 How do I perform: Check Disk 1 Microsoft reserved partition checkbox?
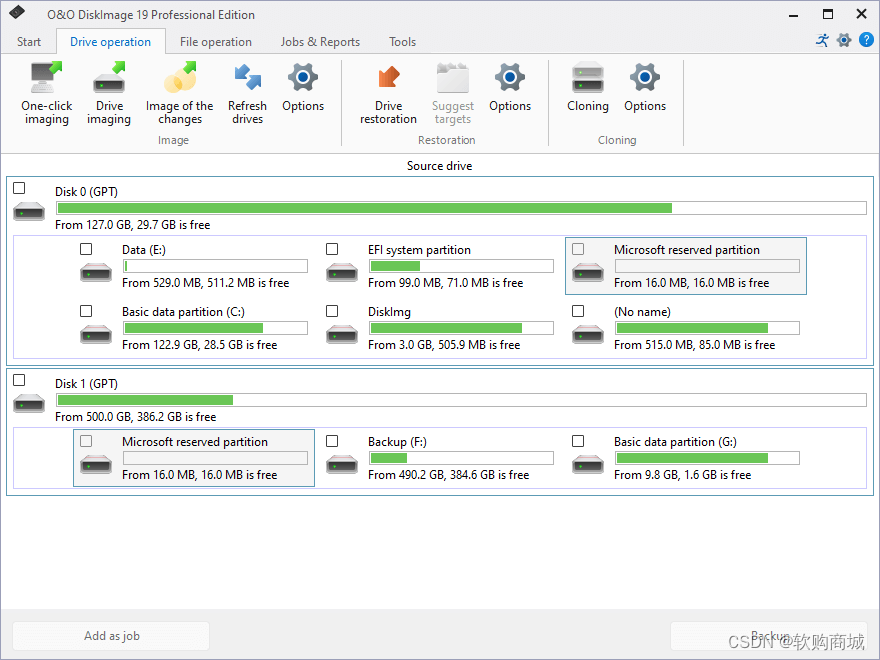coord(86,441)
